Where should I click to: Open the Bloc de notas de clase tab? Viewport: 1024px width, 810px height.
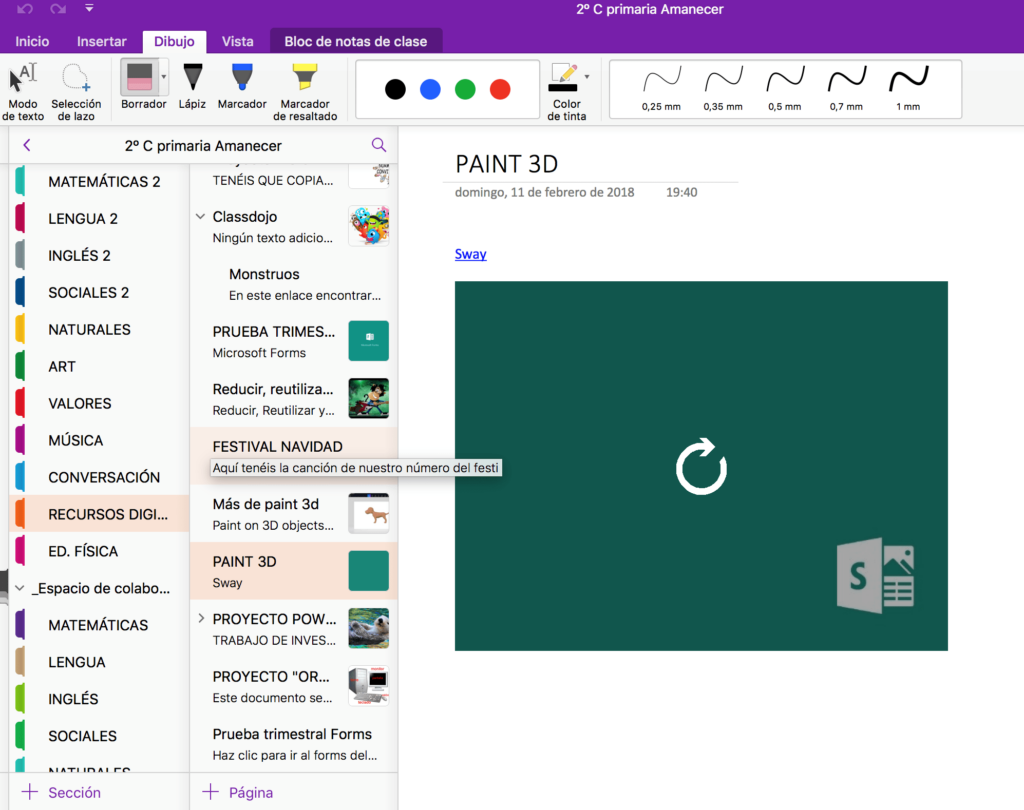[x=356, y=41]
